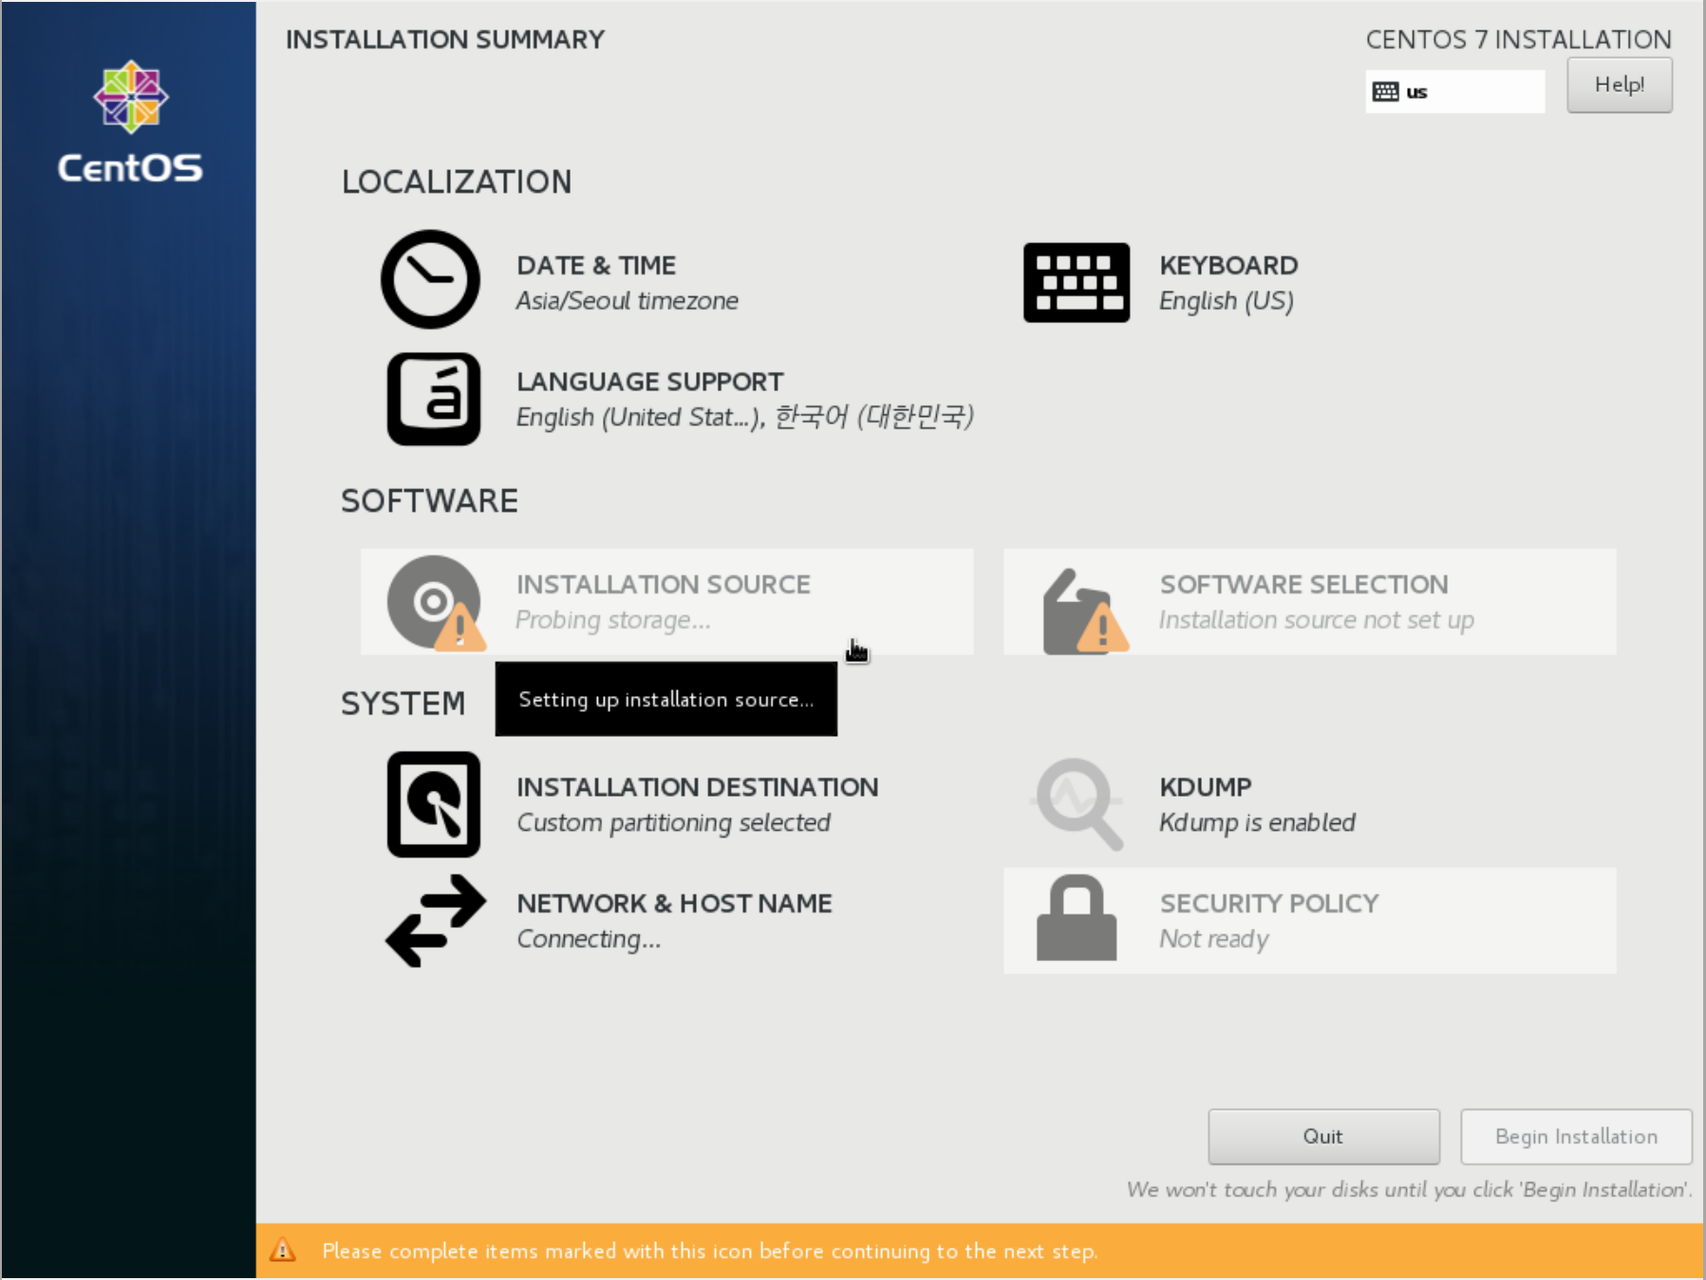Click the Help! button
The height and width of the screenshot is (1280, 1706).
coord(1619,85)
